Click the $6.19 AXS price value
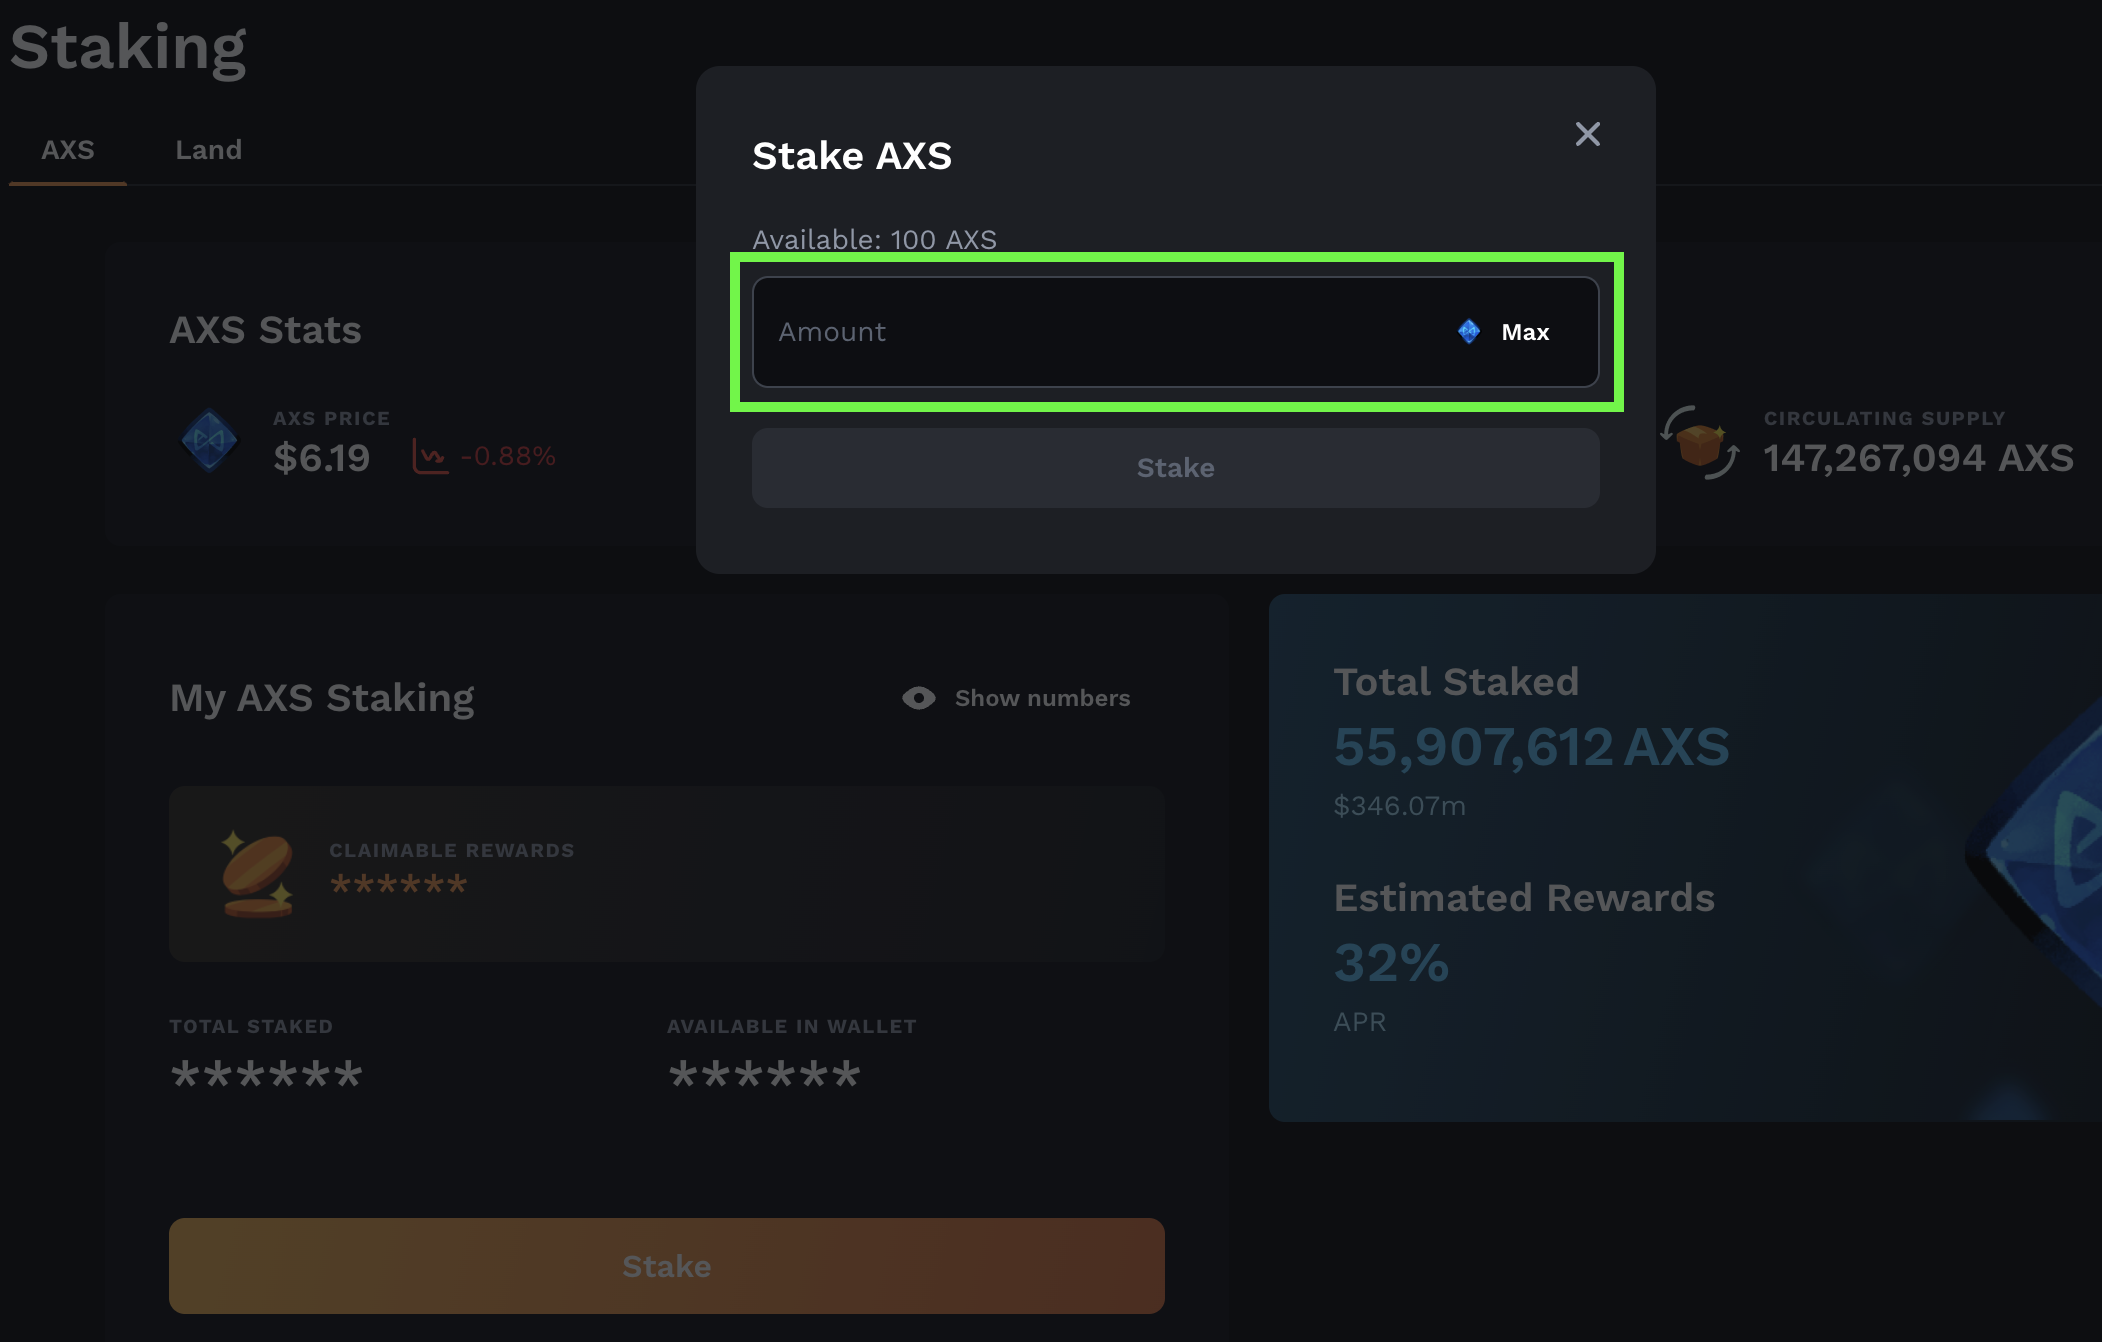Screen dimensions: 2102x1342 coord(322,458)
